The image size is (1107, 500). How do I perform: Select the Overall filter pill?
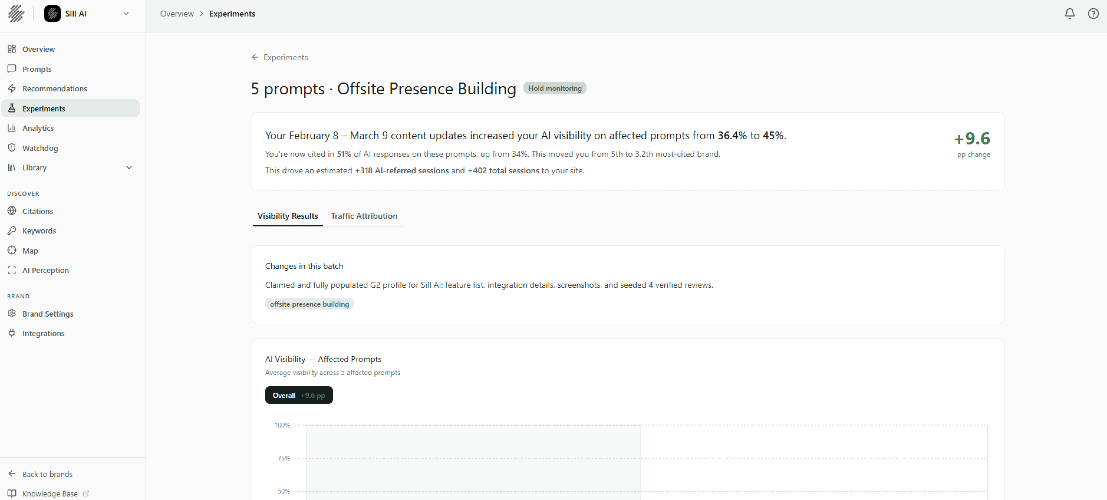click(298, 395)
